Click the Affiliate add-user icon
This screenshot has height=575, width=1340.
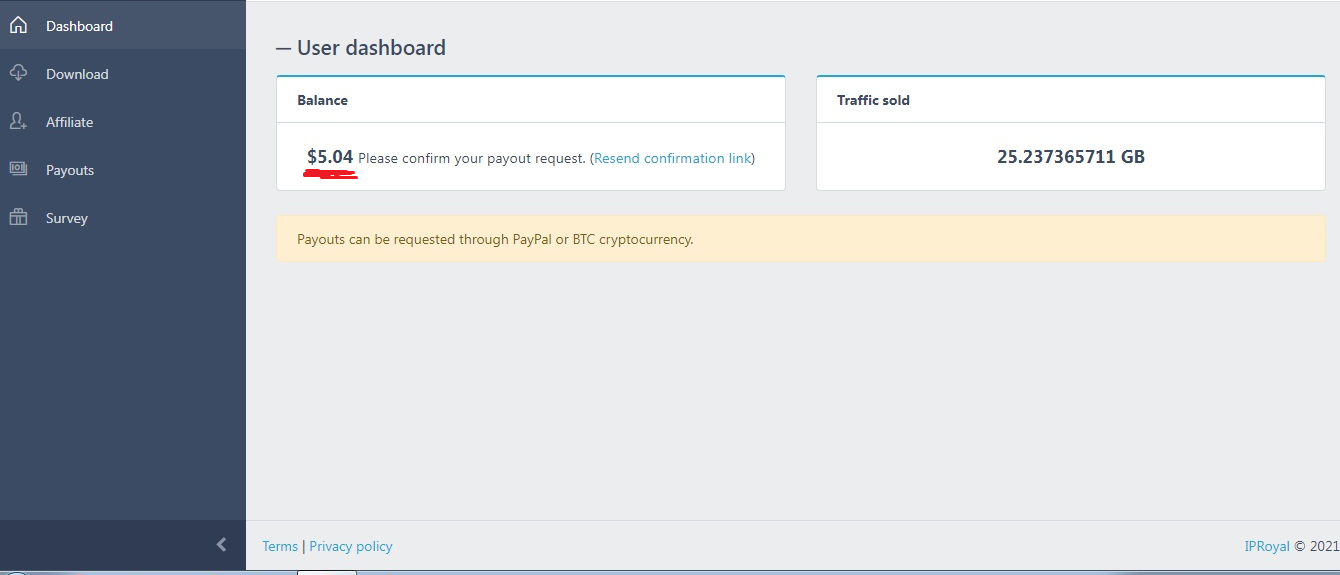tap(18, 121)
